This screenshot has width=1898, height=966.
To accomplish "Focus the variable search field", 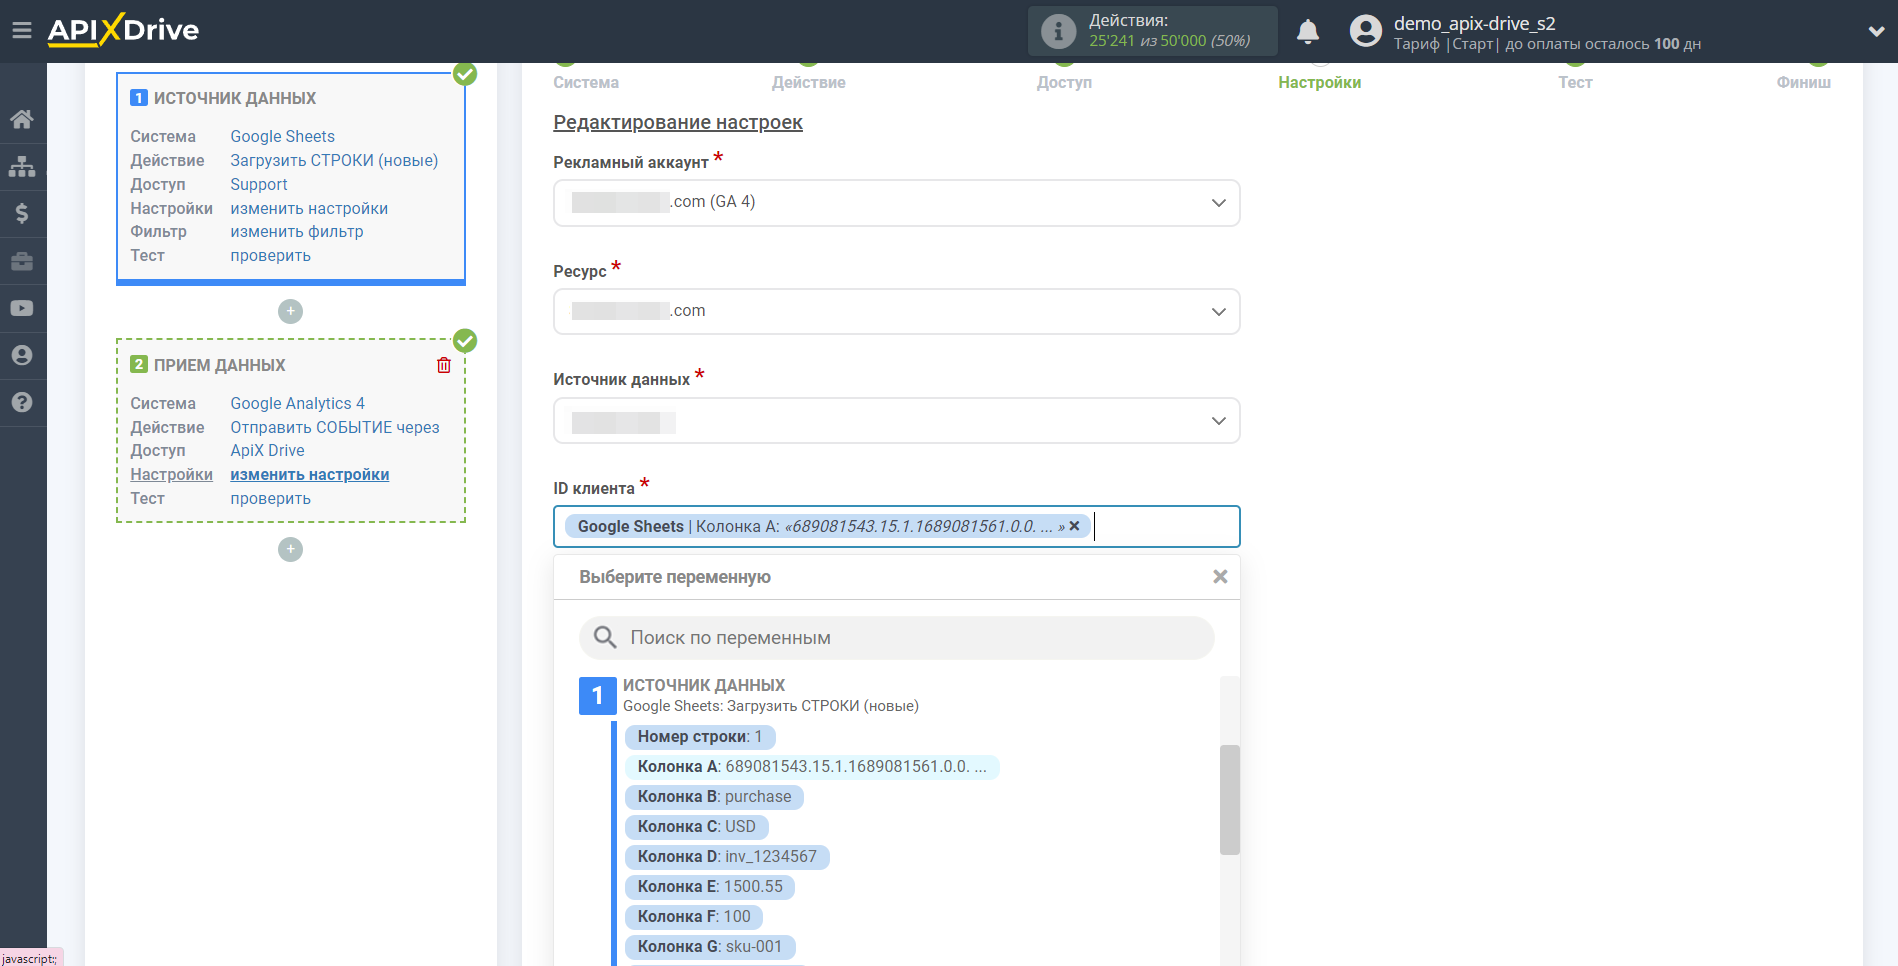I will (x=897, y=638).
